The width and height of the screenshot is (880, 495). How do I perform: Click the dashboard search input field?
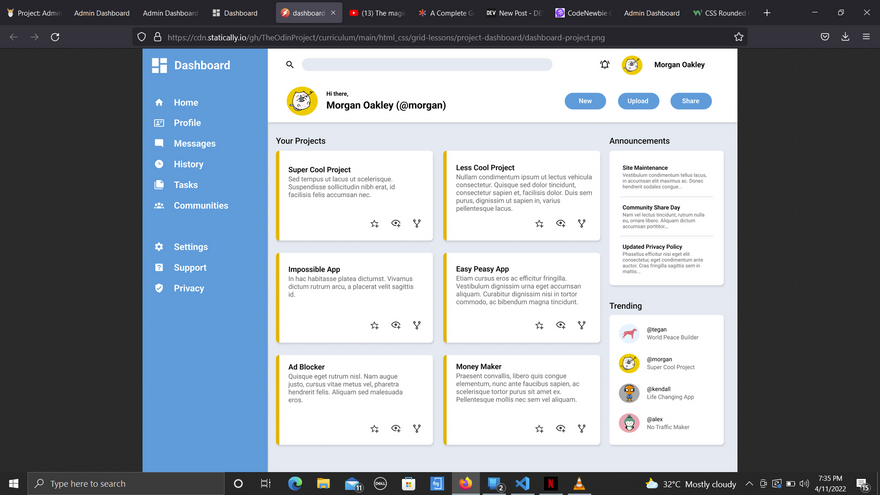click(x=427, y=65)
